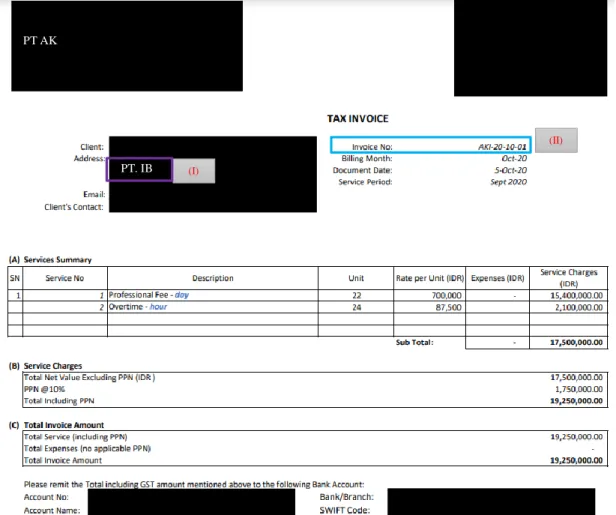
Task: Select the PPN amount 1,750,000.00
Action: (x=579, y=389)
